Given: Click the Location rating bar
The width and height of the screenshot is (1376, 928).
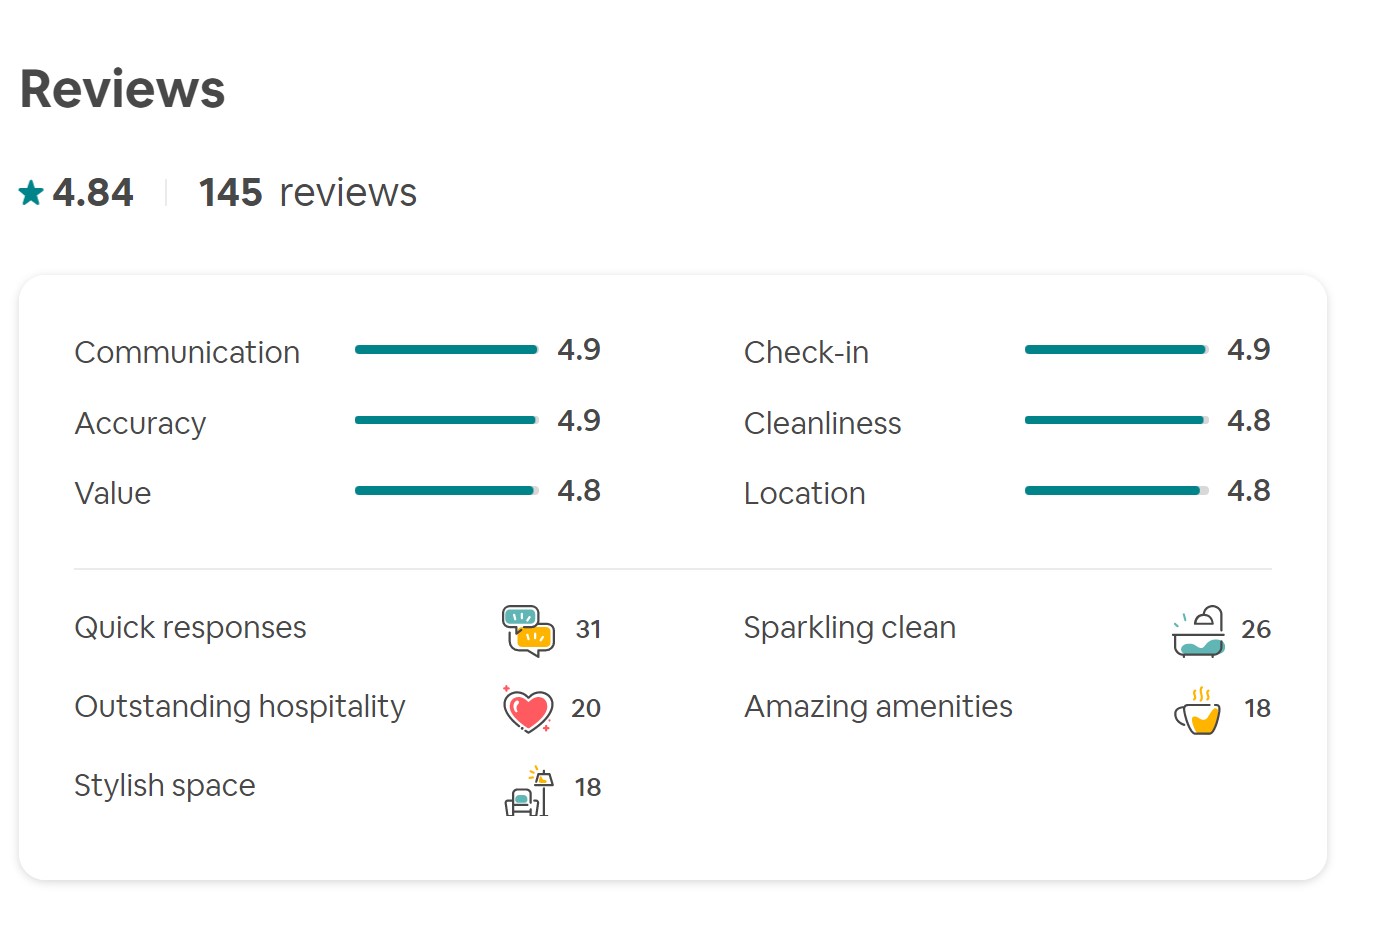Looking at the screenshot, I should 1117,490.
